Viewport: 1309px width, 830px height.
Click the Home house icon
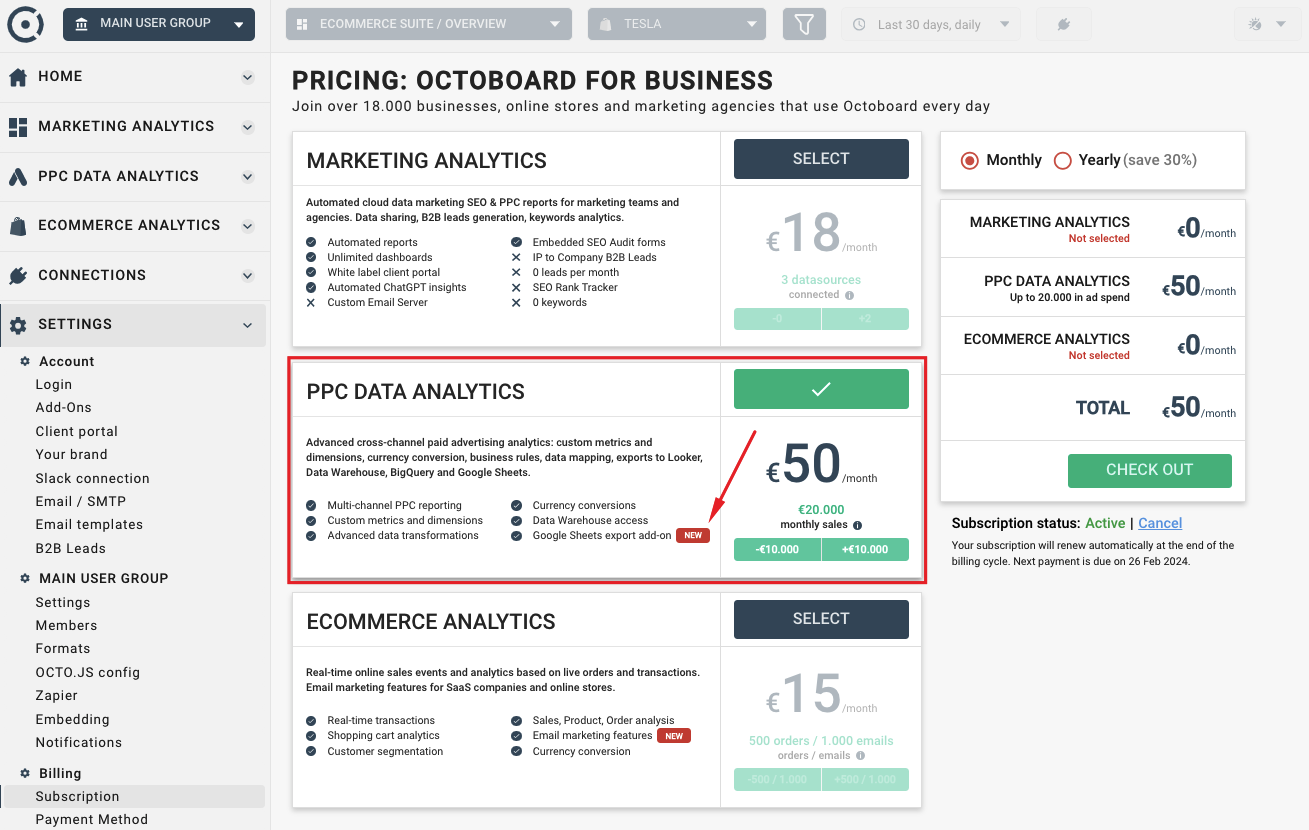tap(17, 77)
